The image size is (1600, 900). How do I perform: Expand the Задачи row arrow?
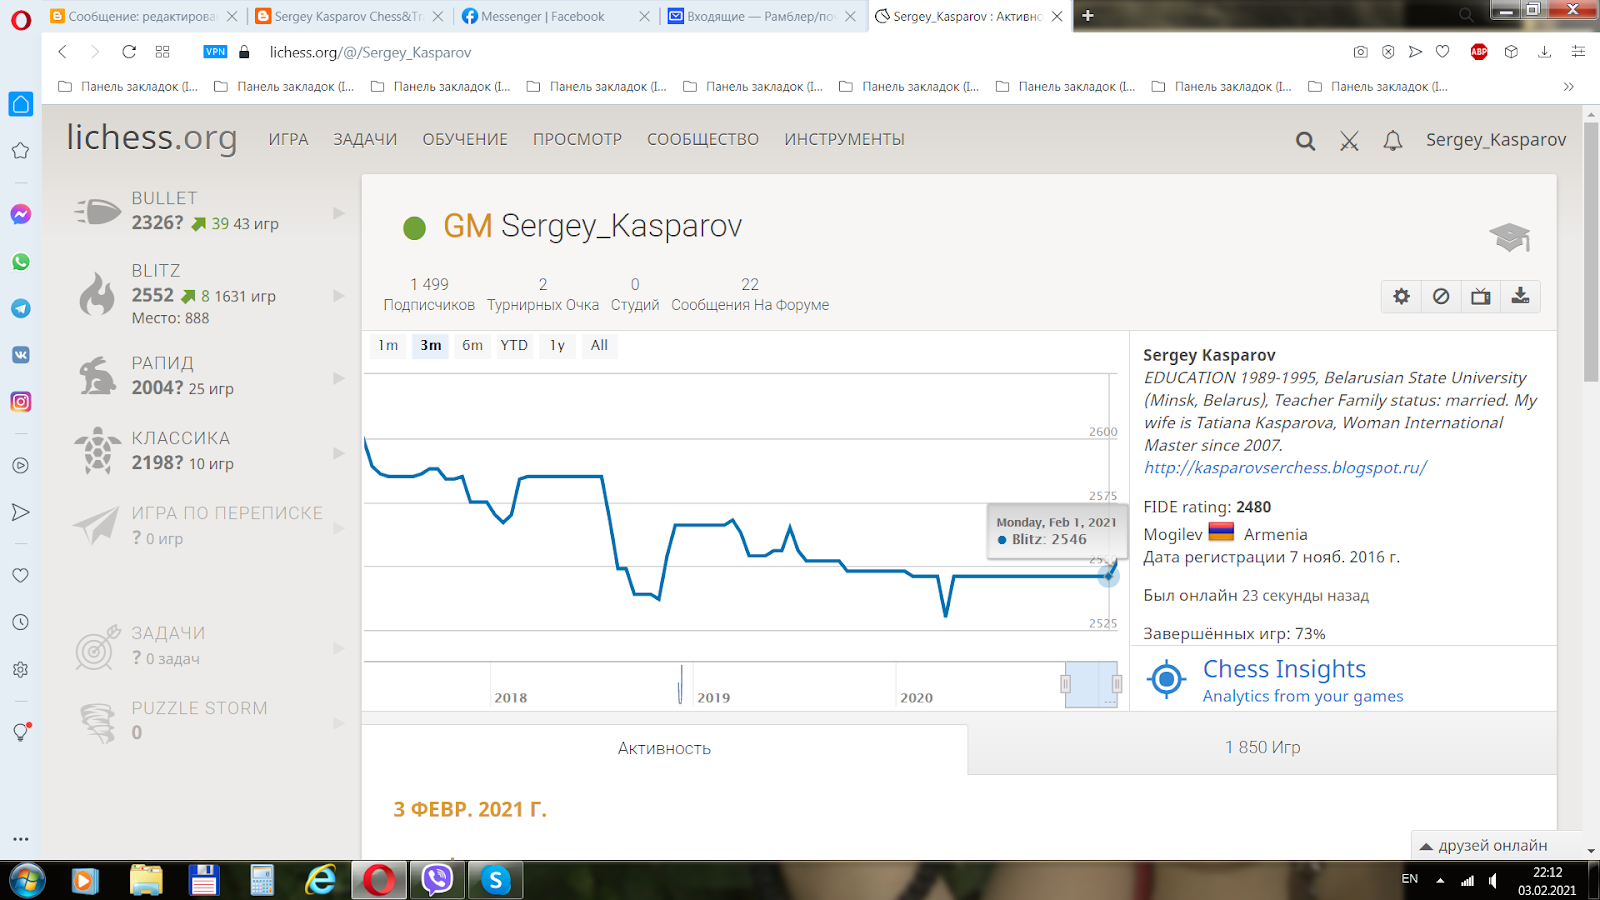point(339,648)
